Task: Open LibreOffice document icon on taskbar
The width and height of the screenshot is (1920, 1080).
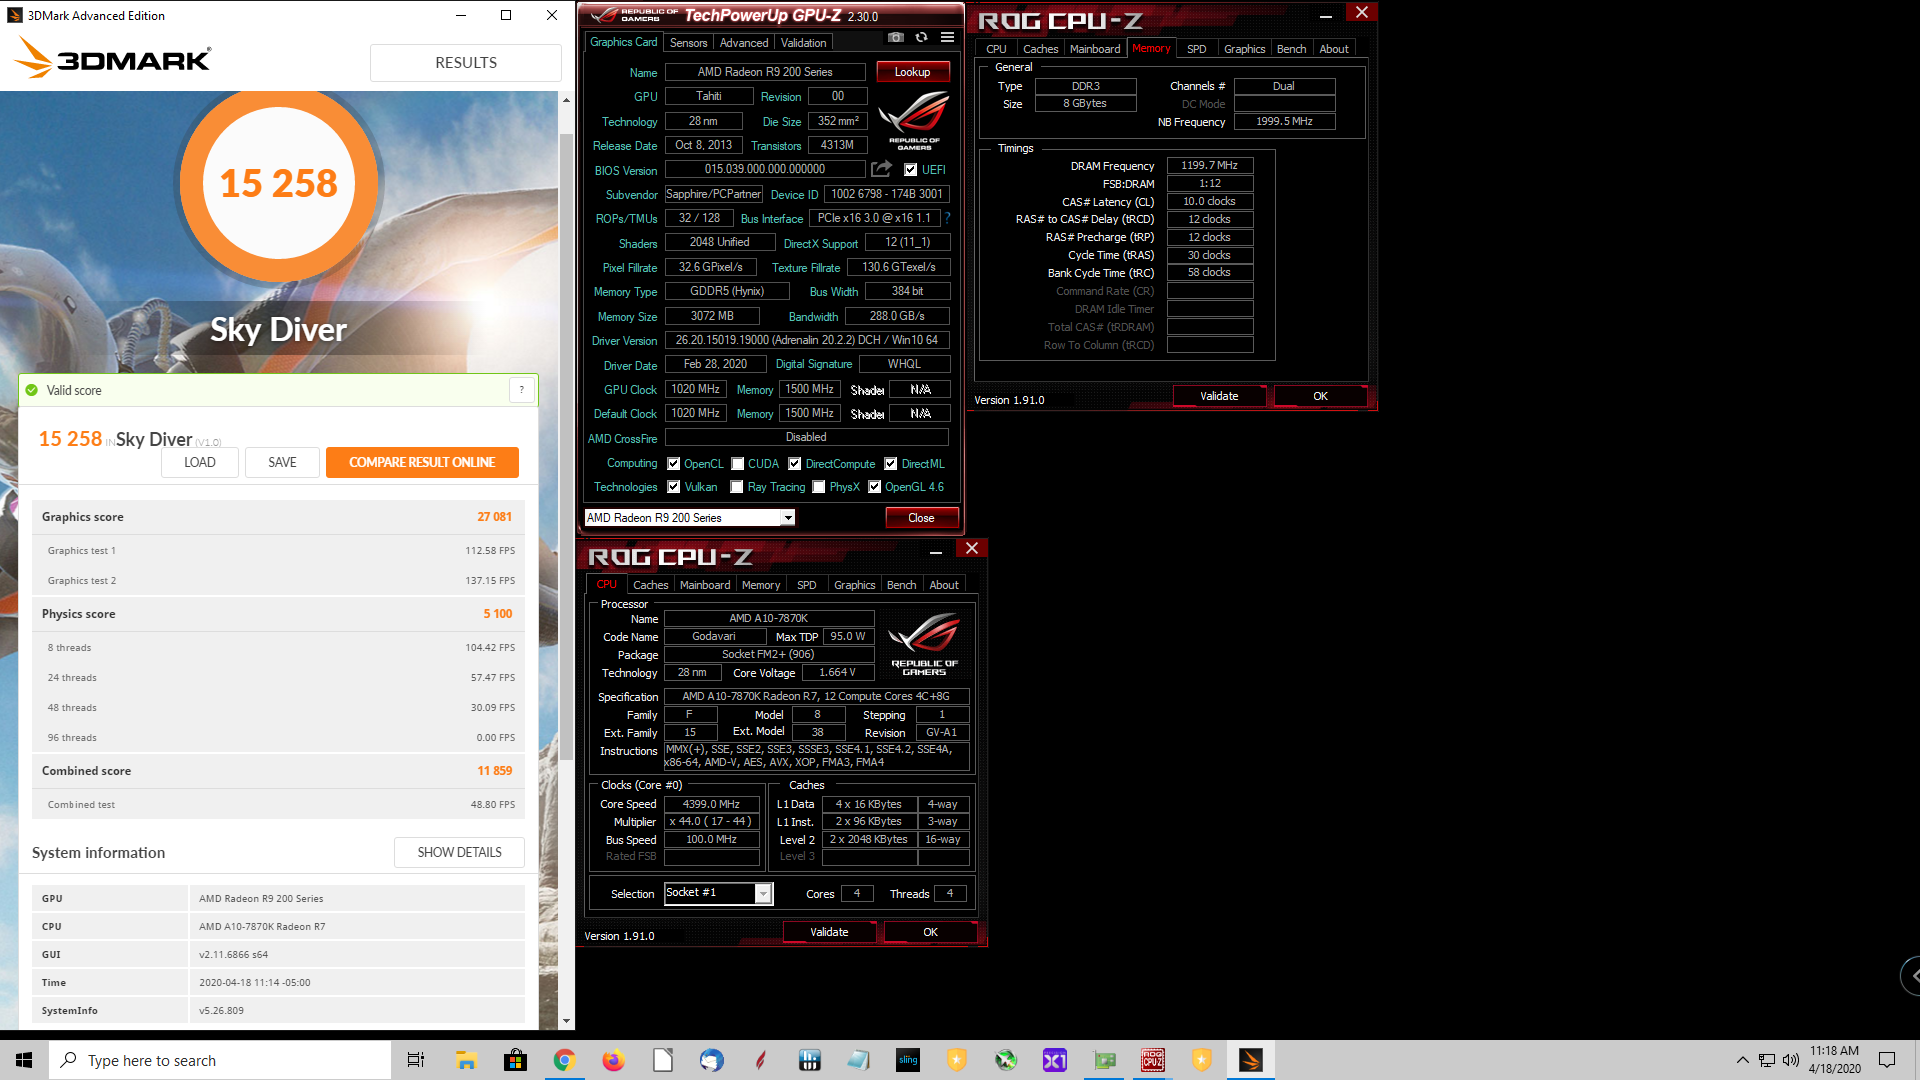Action: pos(662,1060)
